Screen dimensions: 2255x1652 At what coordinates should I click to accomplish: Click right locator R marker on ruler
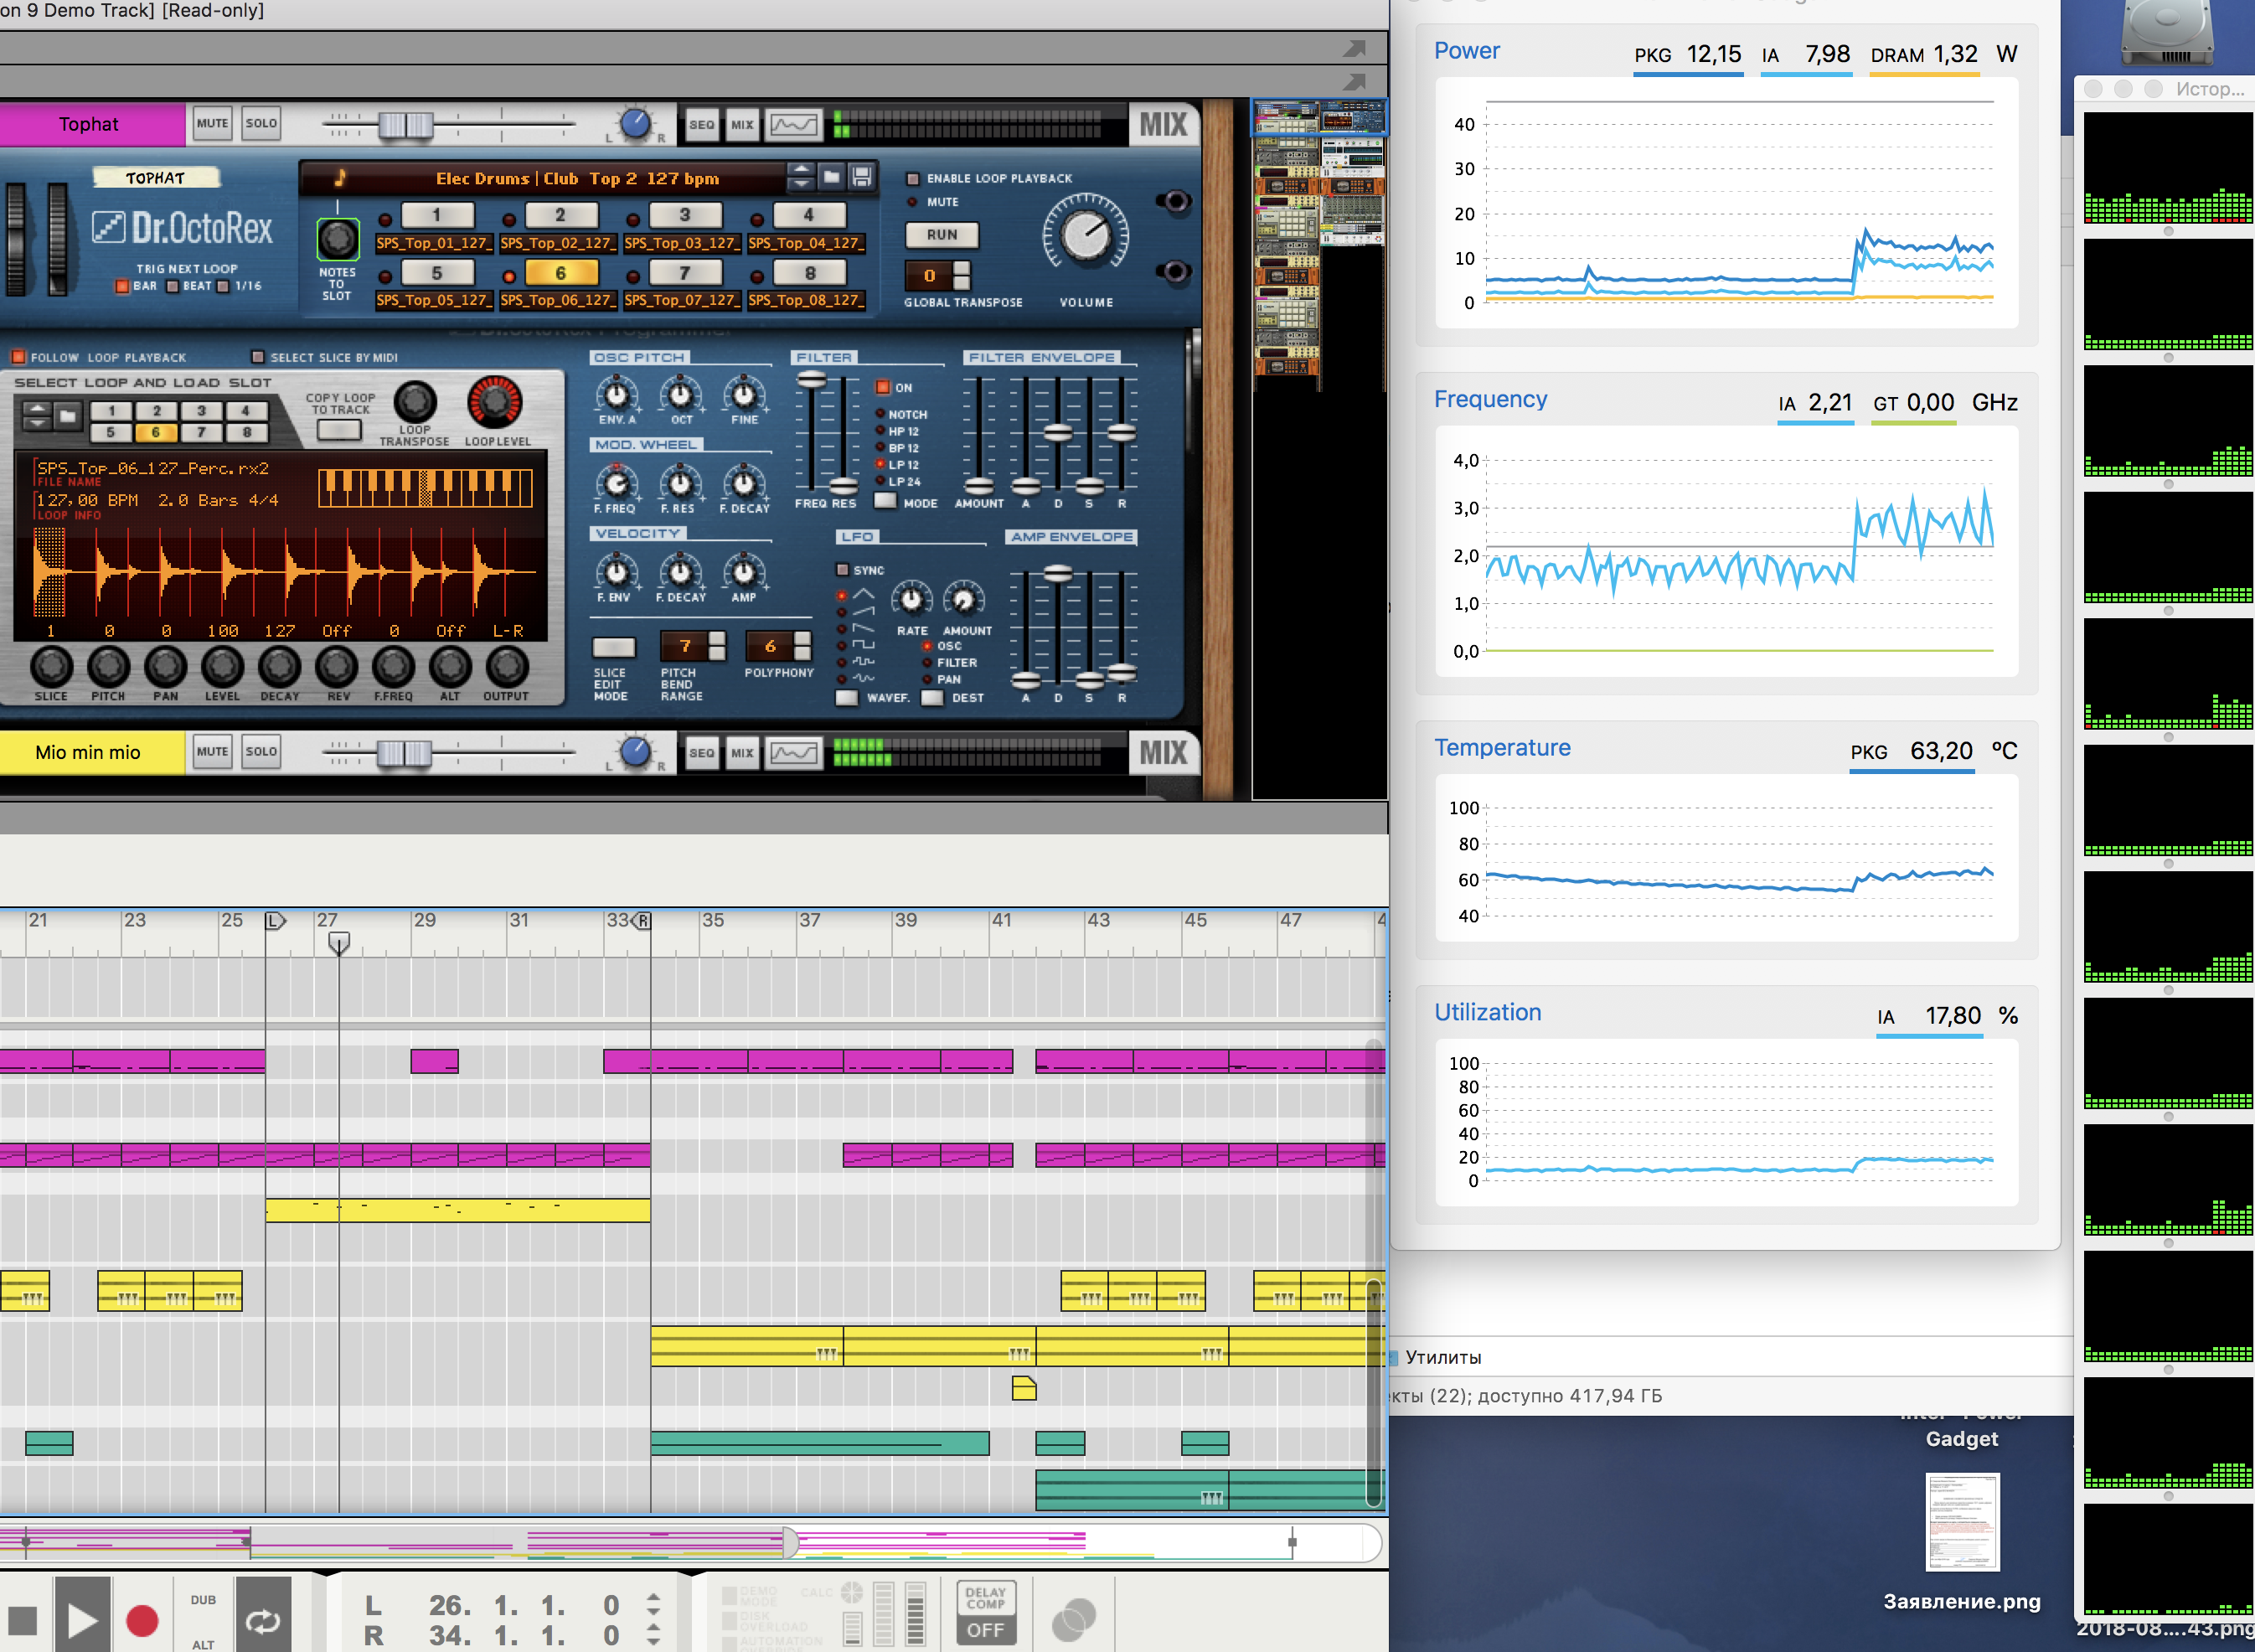pos(642,920)
